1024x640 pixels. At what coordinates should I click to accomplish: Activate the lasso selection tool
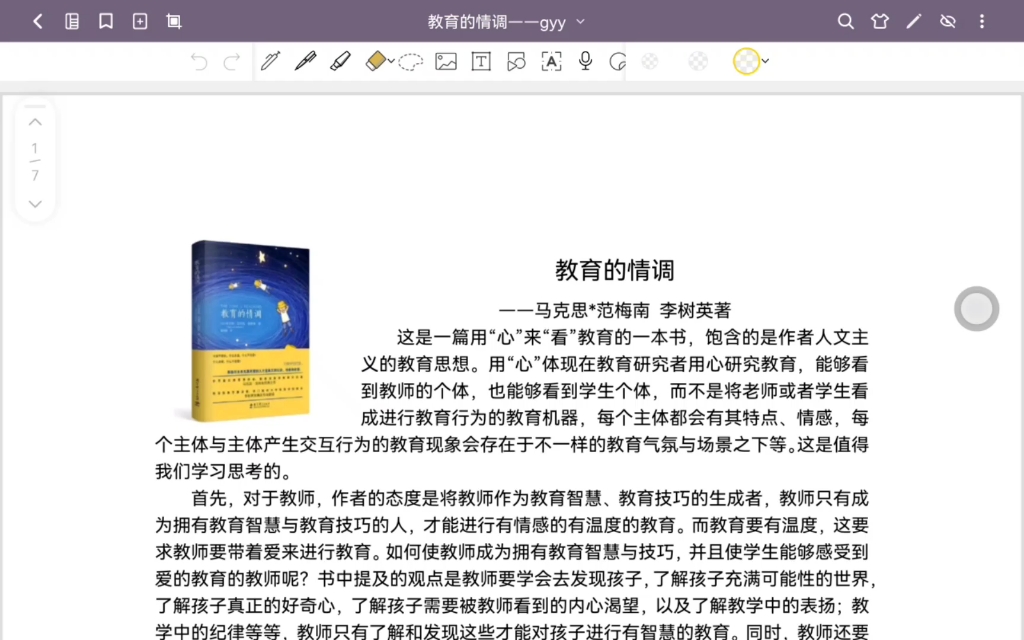(412, 61)
